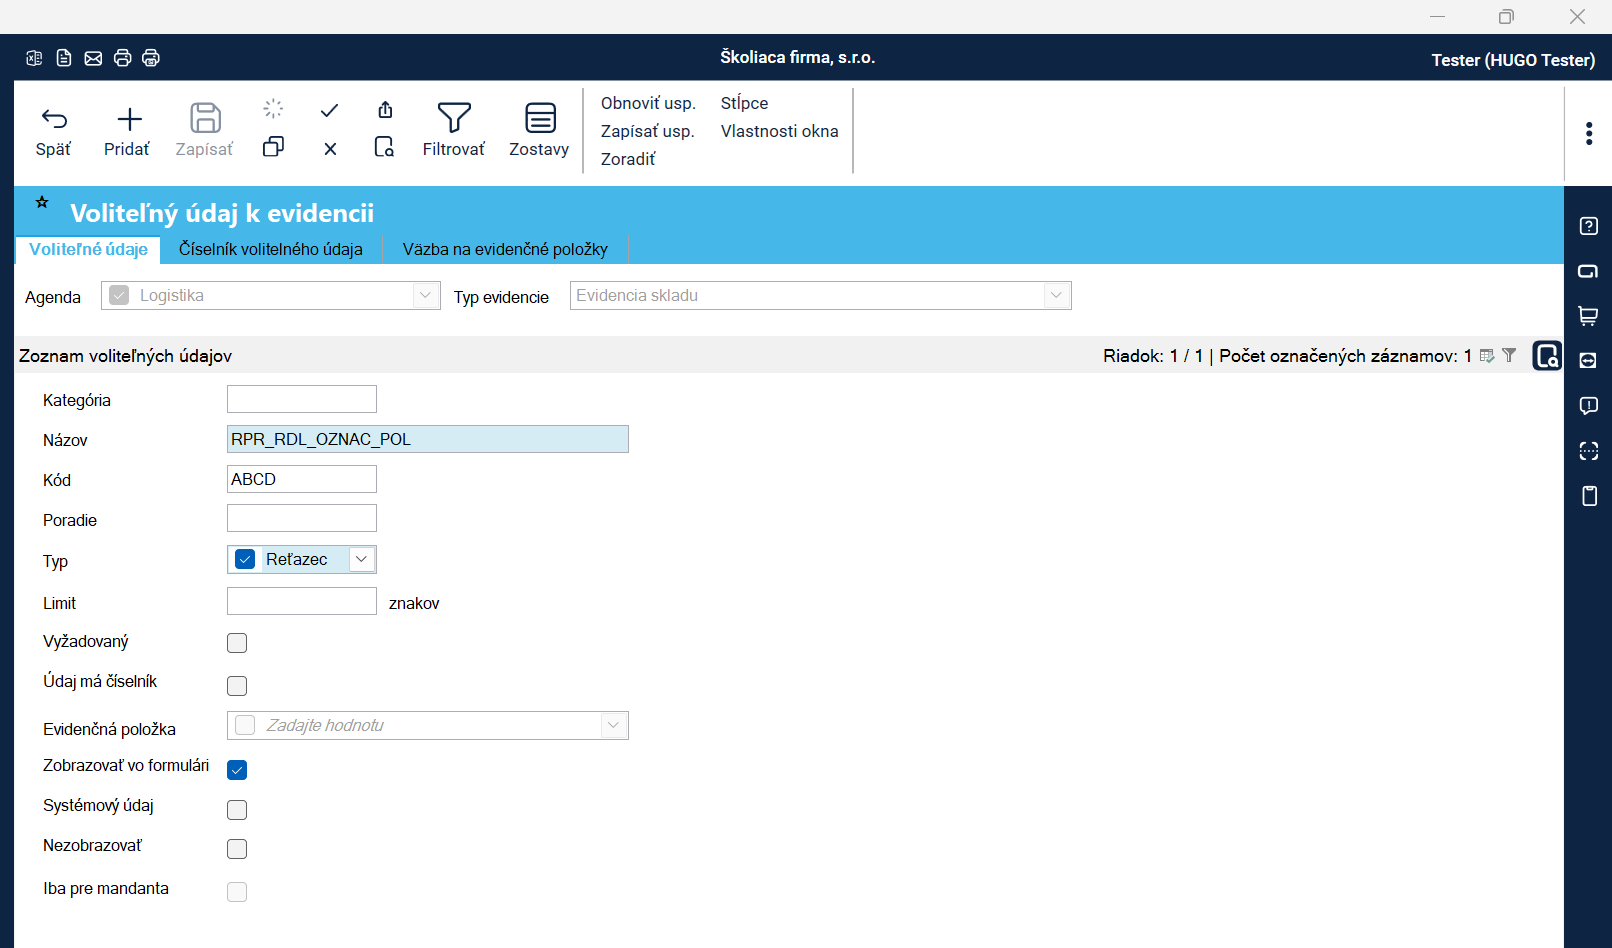The width and height of the screenshot is (1612, 948).
Task: Open Väzba na evidenčné položky tab
Action: point(505,250)
